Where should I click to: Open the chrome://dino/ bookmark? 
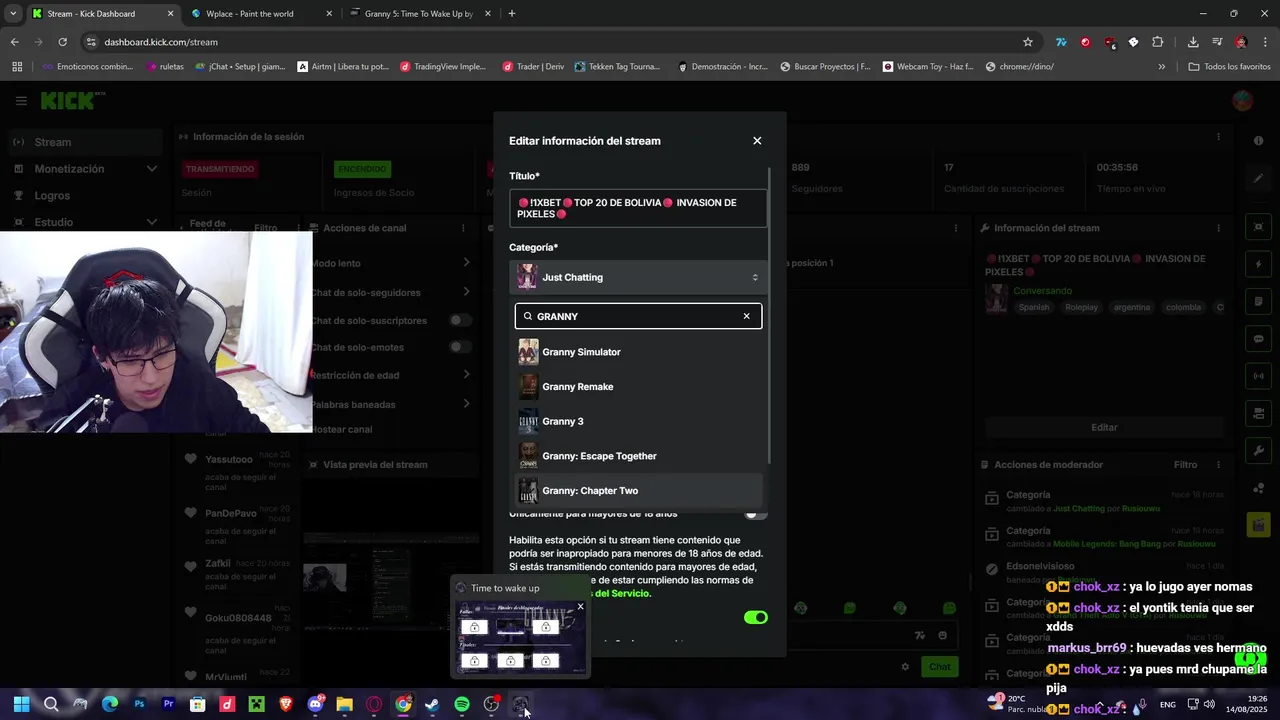coord(1019,67)
